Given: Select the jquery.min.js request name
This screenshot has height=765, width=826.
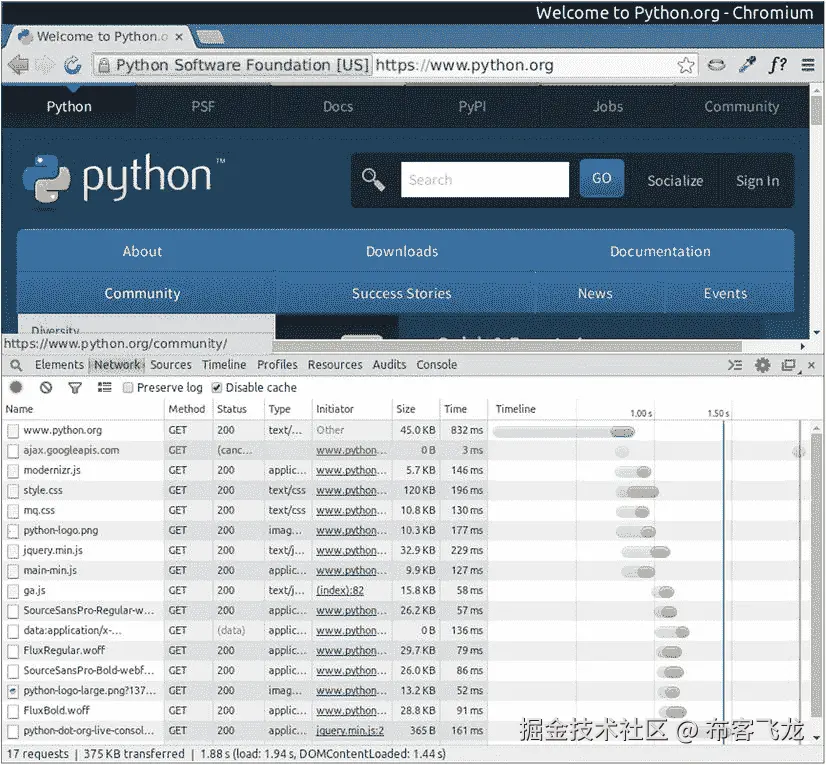Looking at the screenshot, I should pos(53,551).
